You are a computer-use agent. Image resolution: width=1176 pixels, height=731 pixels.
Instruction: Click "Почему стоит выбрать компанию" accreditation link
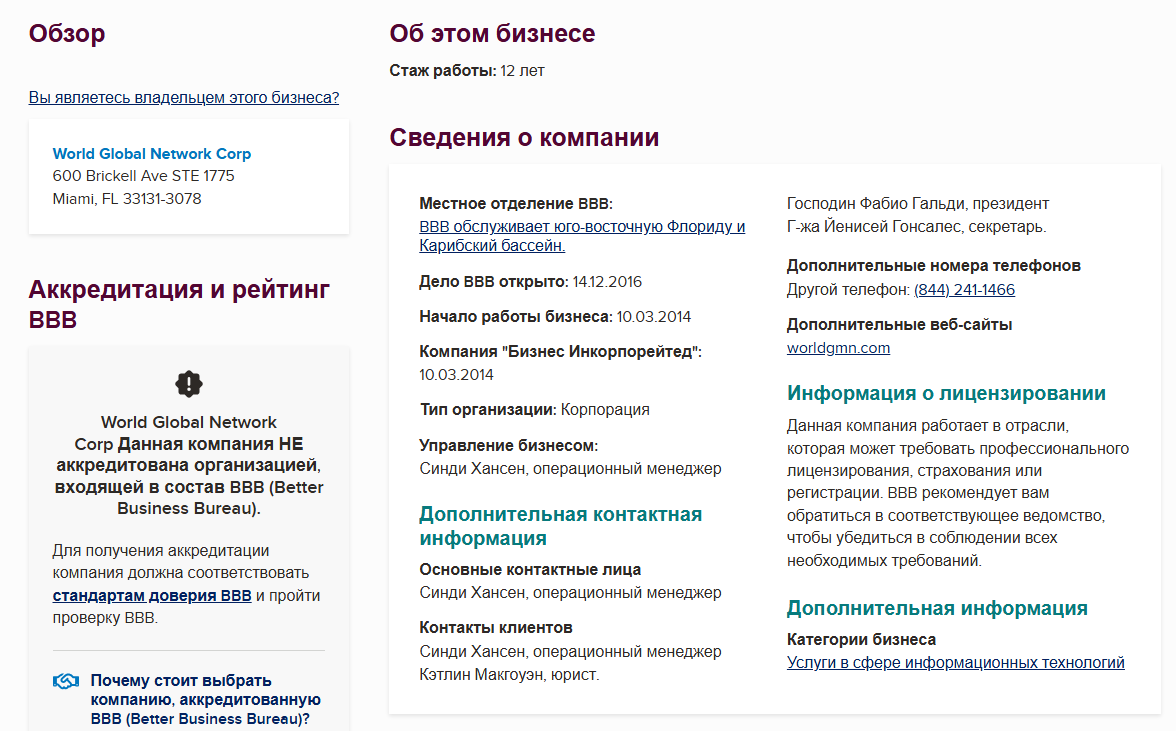pyautogui.click(x=206, y=700)
